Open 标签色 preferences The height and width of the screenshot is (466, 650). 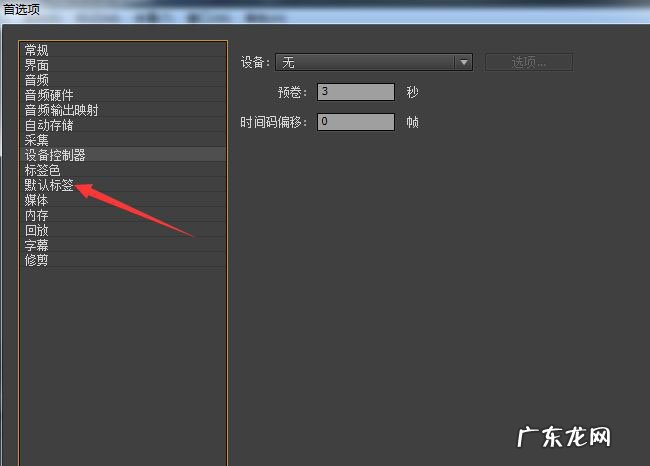(123, 170)
